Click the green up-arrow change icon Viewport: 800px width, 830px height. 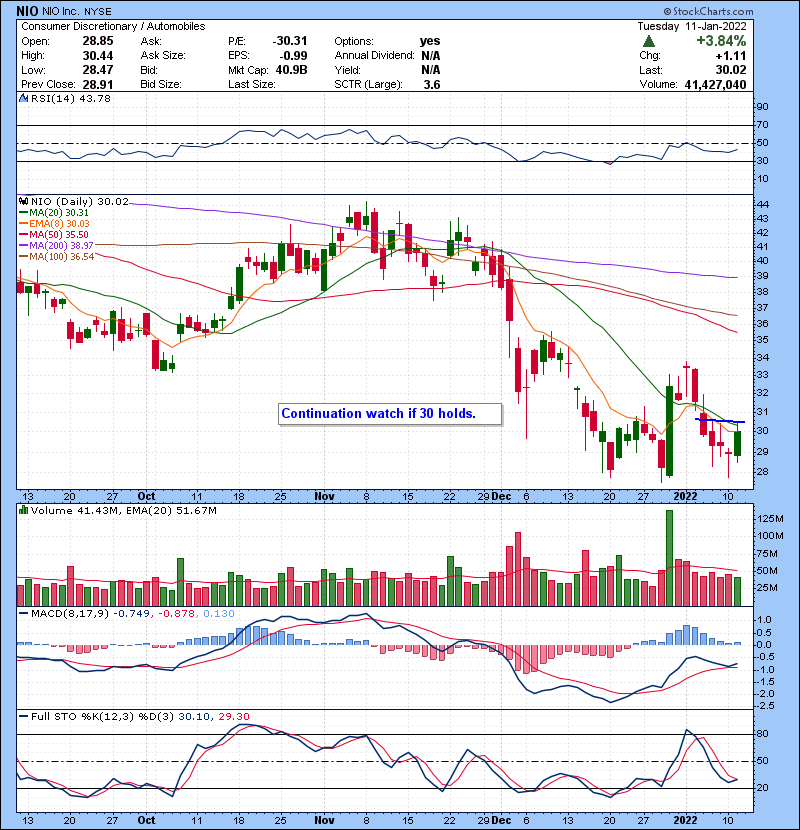pos(649,41)
